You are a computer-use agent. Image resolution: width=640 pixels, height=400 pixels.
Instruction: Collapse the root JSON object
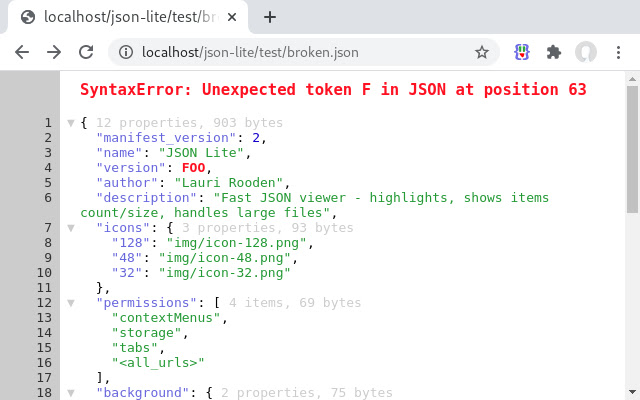70,123
